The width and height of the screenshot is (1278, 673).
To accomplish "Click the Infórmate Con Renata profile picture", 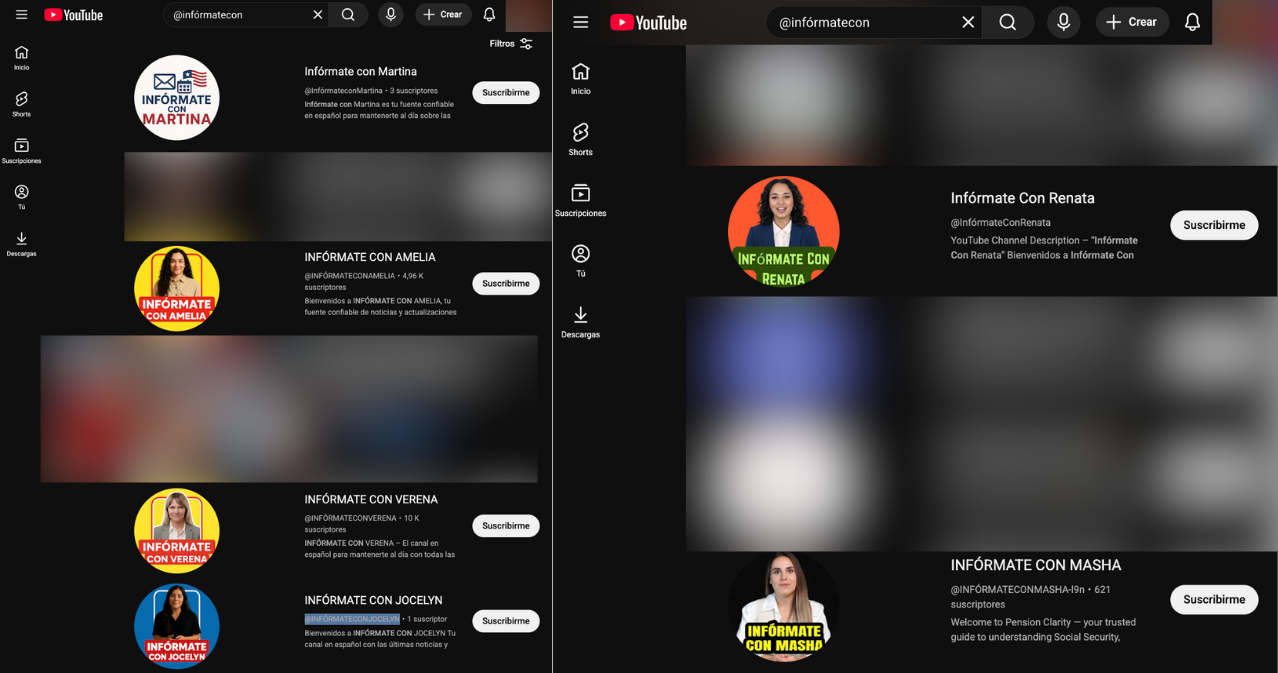I will click(x=783, y=231).
